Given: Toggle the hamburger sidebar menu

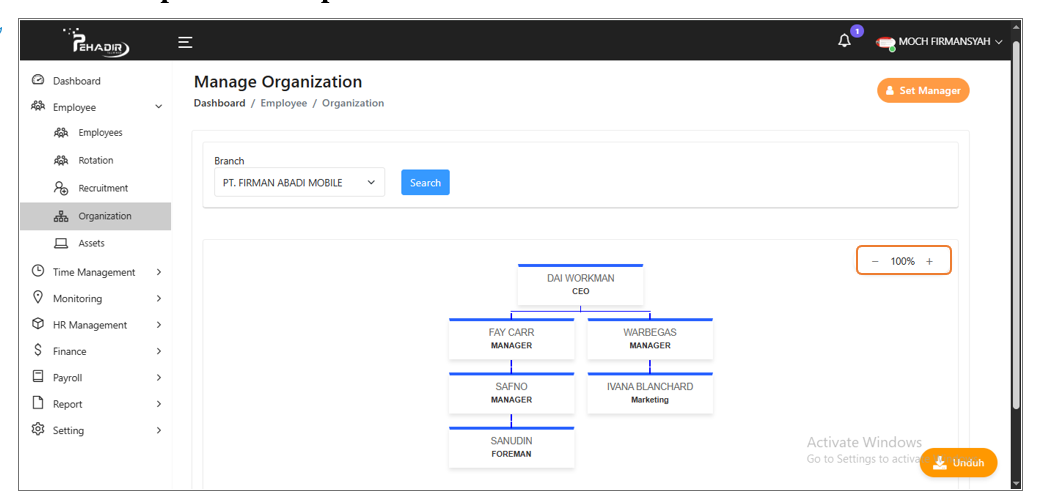Looking at the screenshot, I should click(x=185, y=42).
